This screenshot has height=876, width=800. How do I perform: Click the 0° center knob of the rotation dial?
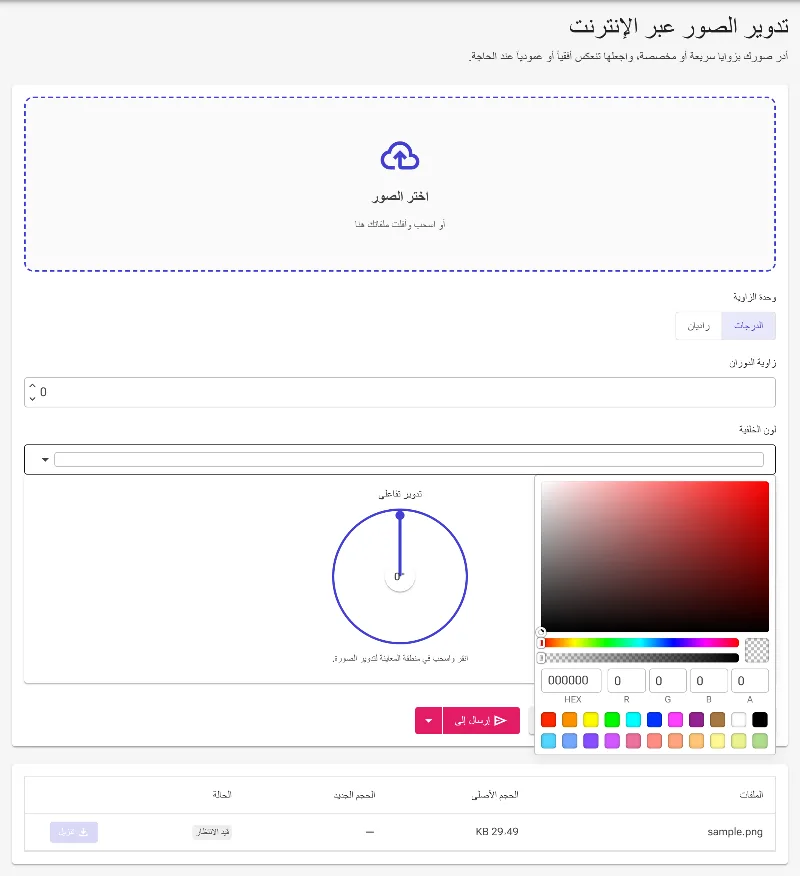[399, 577]
